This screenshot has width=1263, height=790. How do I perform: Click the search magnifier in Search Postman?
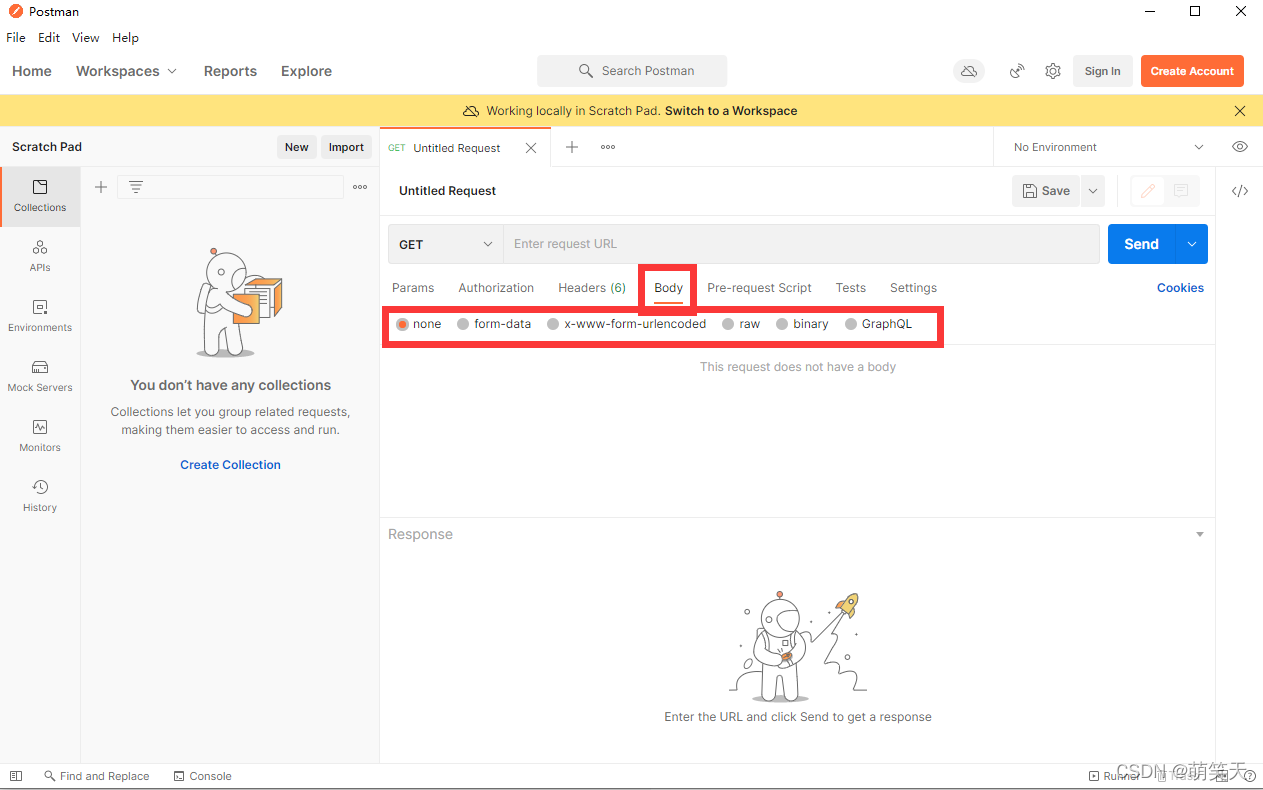(x=586, y=71)
